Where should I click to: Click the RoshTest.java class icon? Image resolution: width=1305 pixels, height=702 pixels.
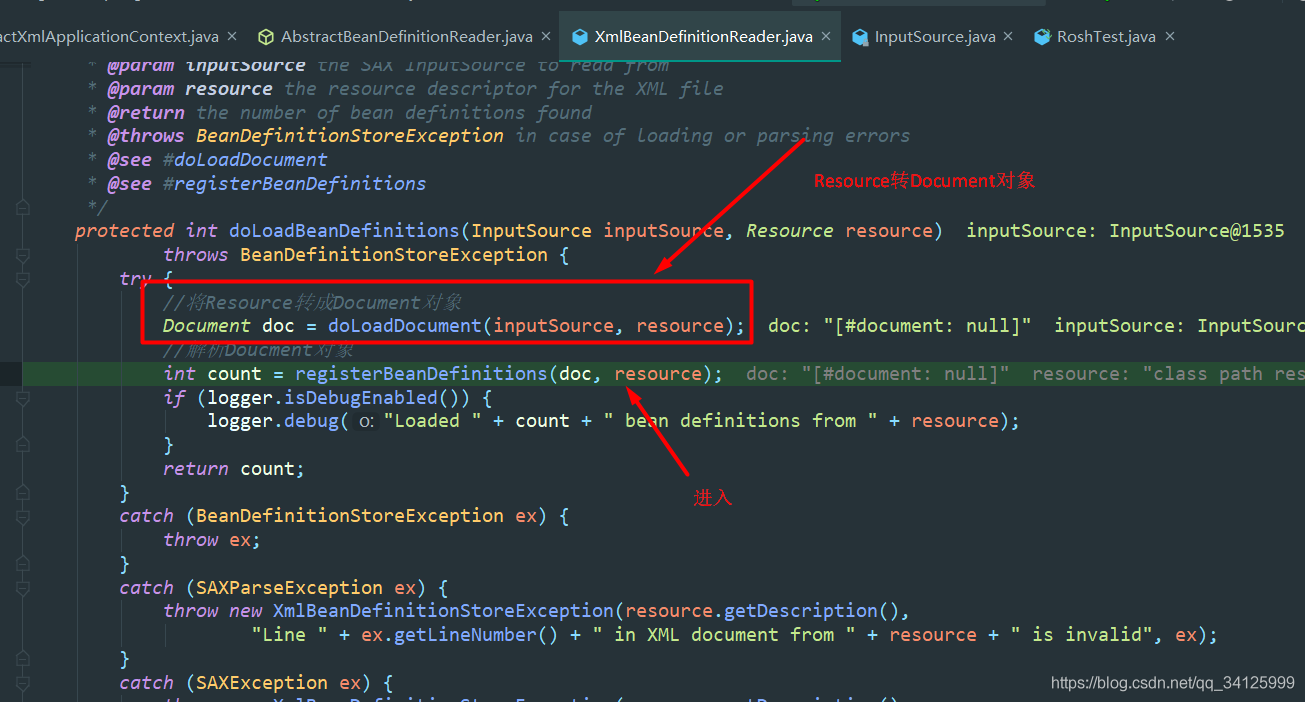tap(1043, 37)
